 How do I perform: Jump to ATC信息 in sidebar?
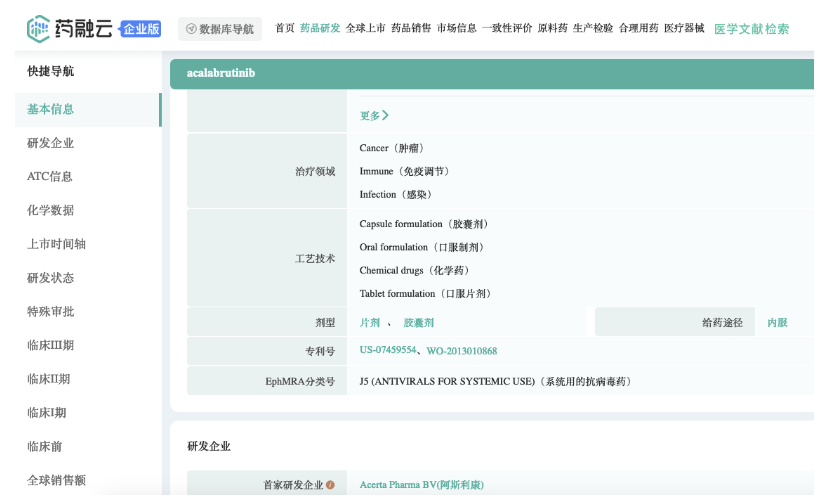50,177
